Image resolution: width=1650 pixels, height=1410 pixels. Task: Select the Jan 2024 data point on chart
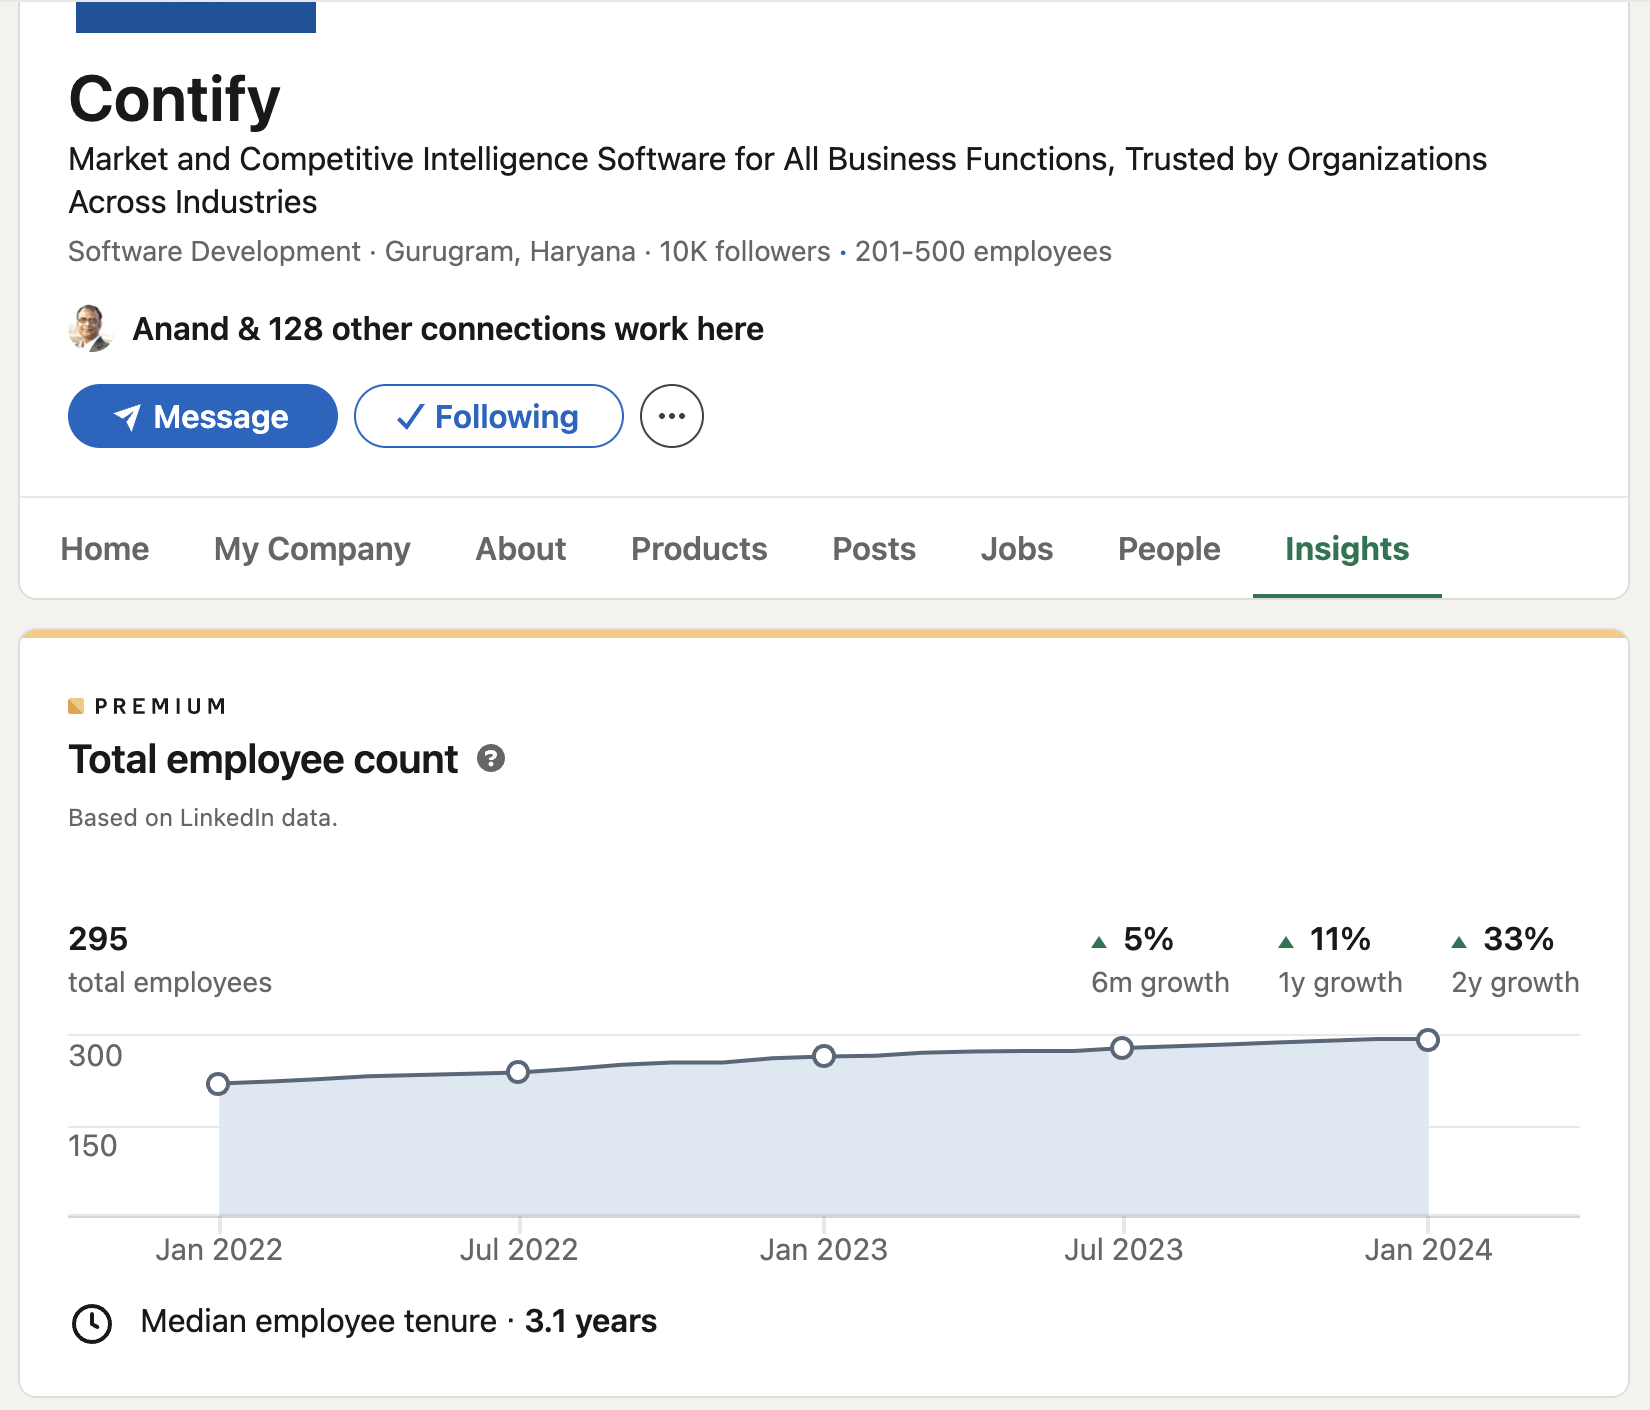pyautogui.click(x=1428, y=1040)
